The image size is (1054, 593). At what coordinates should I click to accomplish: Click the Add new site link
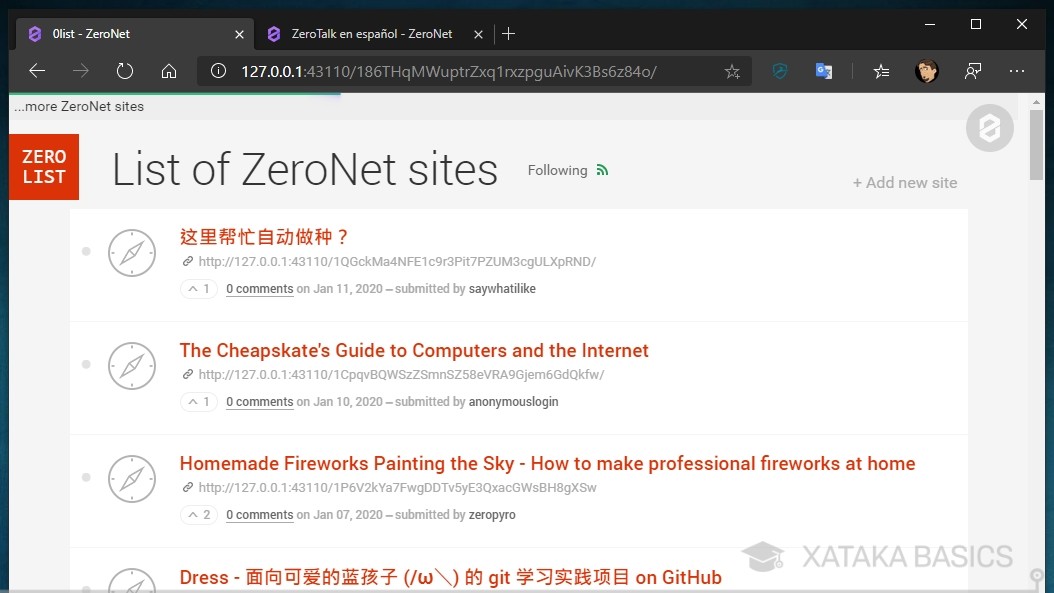[904, 182]
